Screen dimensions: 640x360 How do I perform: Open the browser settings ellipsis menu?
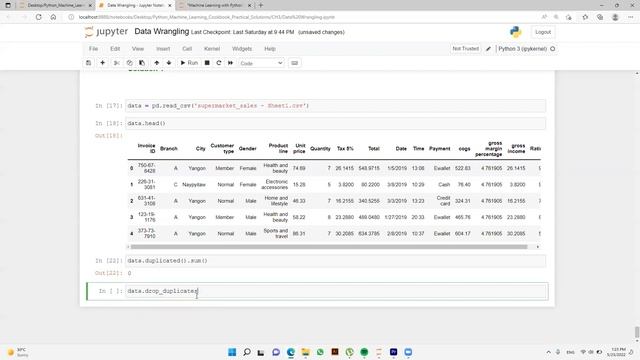630,17
